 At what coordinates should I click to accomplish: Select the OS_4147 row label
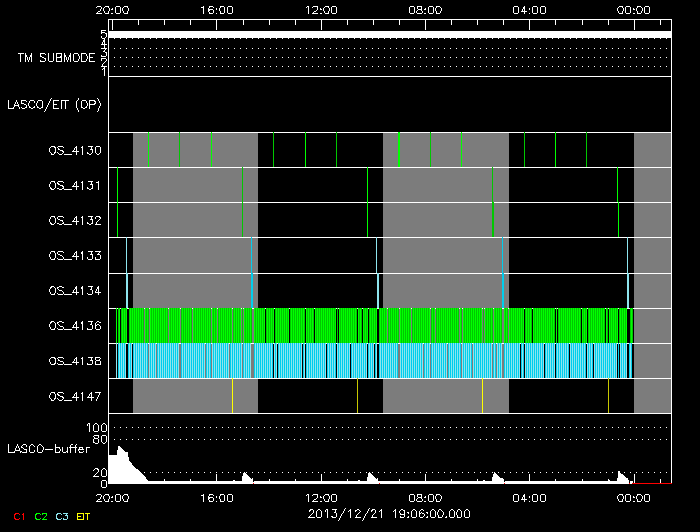coord(74,396)
